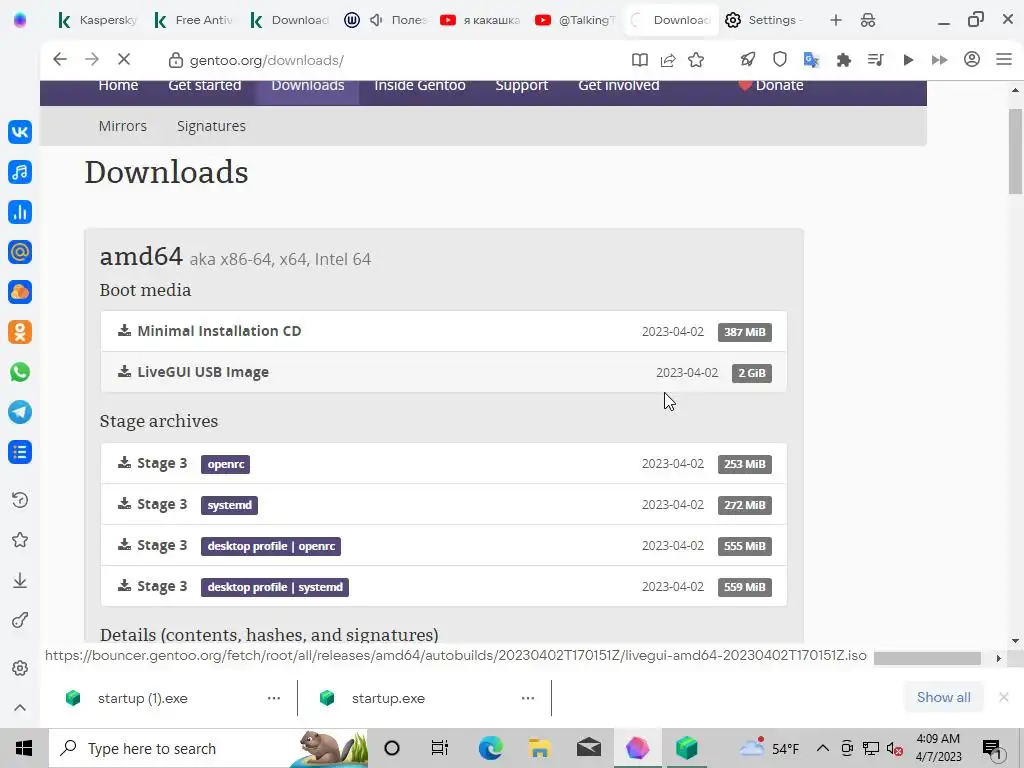Go back to previous page
Screen dimensions: 1024x768
pyautogui.click(x=59, y=59)
